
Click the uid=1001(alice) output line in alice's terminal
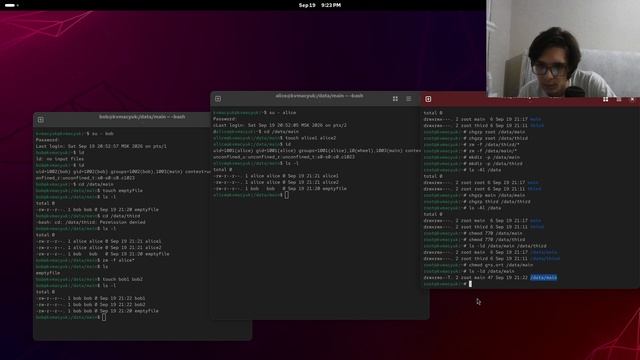click(x=316, y=151)
